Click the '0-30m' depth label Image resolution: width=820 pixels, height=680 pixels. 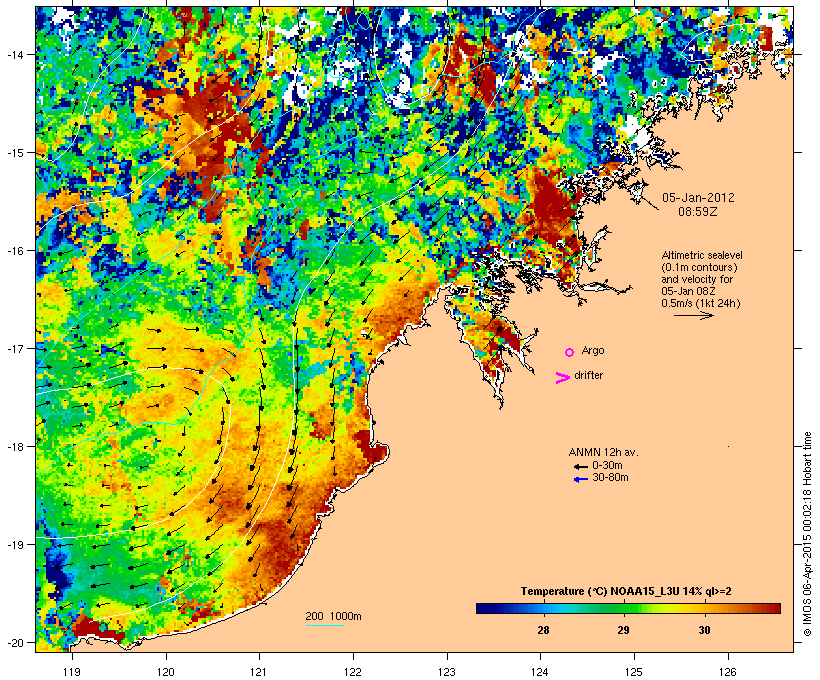tap(607, 465)
